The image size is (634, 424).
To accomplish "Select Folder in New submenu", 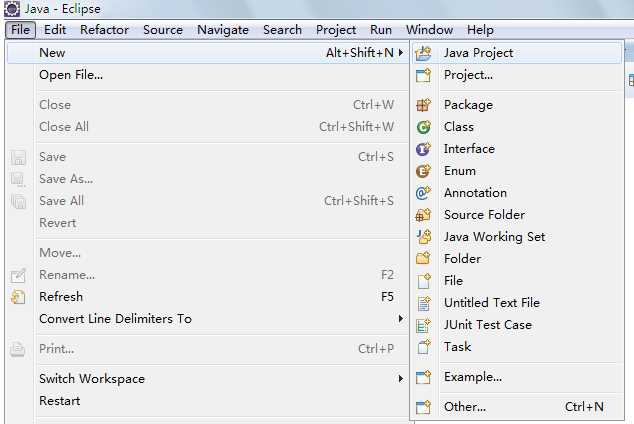I will pyautogui.click(x=517, y=259).
